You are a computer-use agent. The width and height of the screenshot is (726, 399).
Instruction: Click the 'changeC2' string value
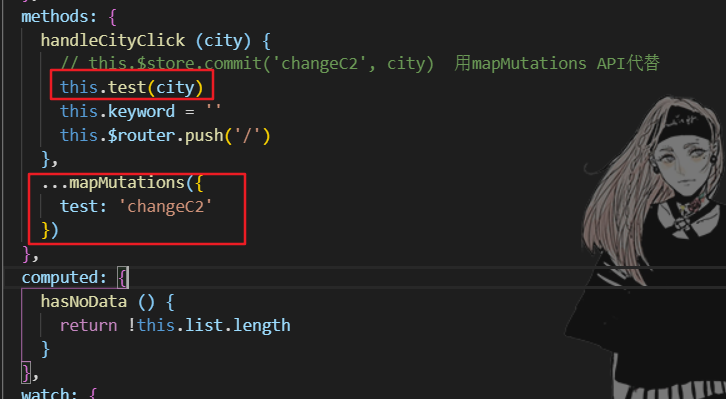tap(165, 206)
